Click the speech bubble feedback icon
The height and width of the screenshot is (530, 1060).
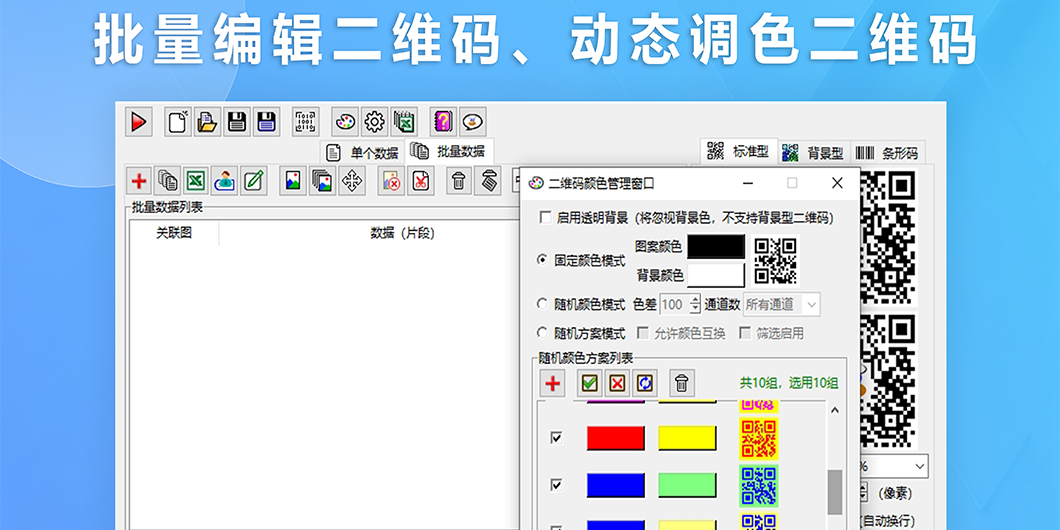[x=473, y=122]
